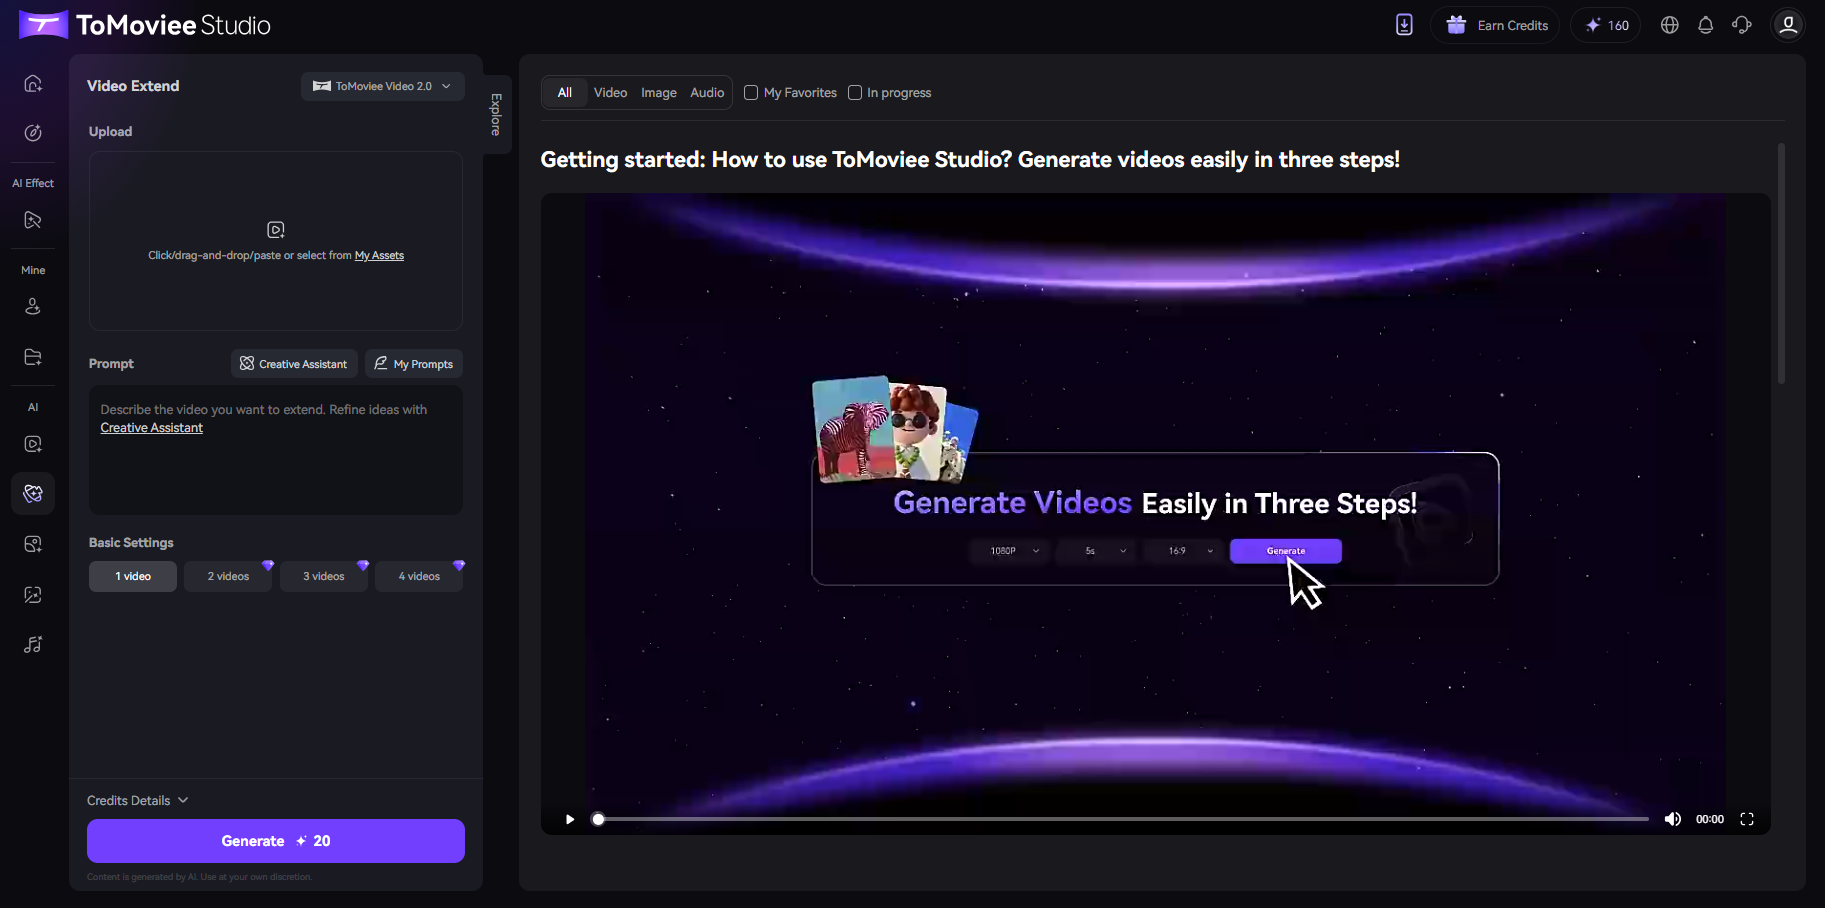This screenshot has width=1825, height=908.
Task: Open the Home icon in the sidebar
Action: [33, 84]
